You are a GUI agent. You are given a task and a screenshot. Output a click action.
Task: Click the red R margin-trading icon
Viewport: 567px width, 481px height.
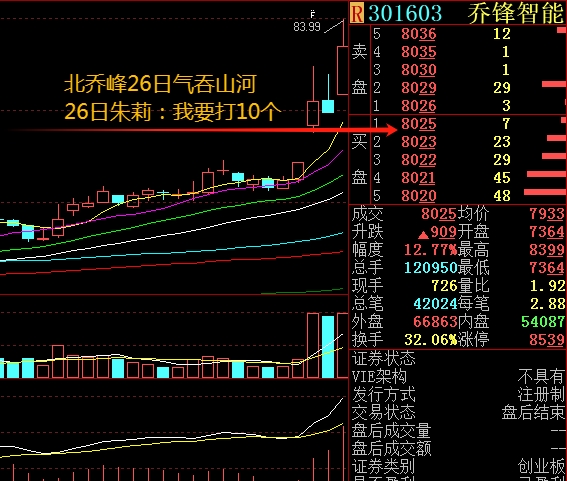(357, 13)
